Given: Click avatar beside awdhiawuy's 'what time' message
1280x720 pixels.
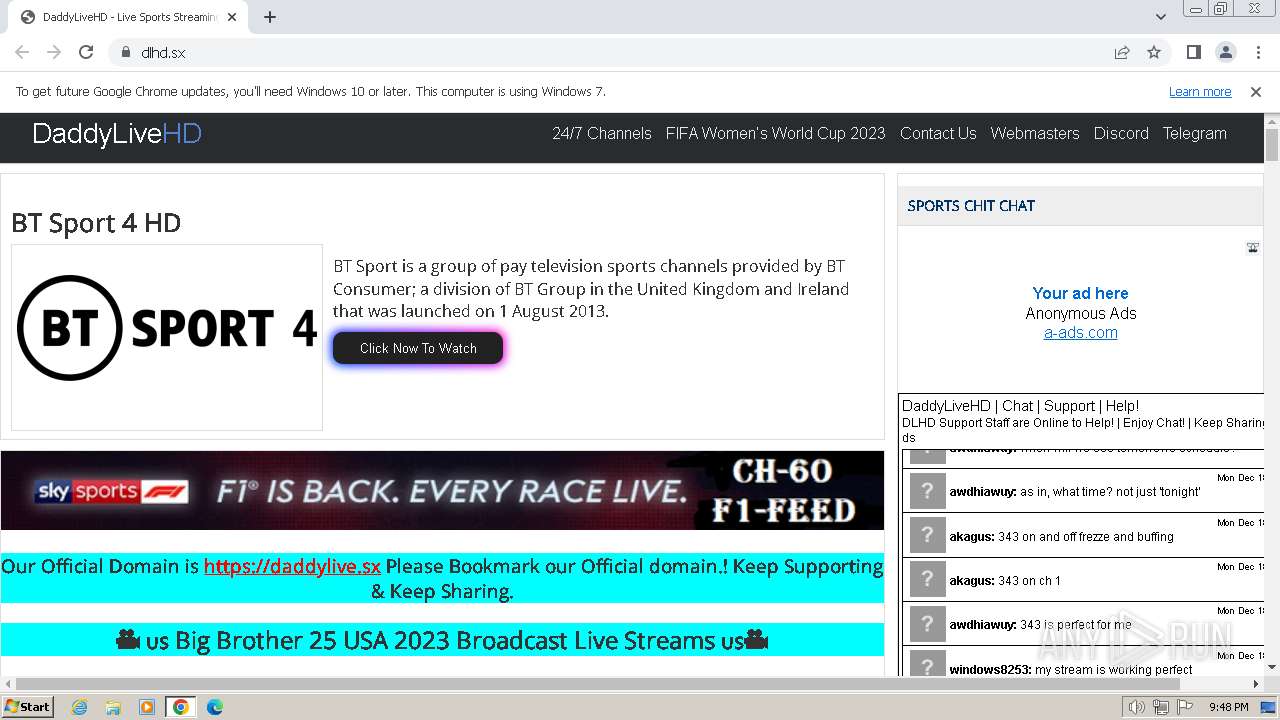Looking at the screenshot, I should (x=927, y=491).
